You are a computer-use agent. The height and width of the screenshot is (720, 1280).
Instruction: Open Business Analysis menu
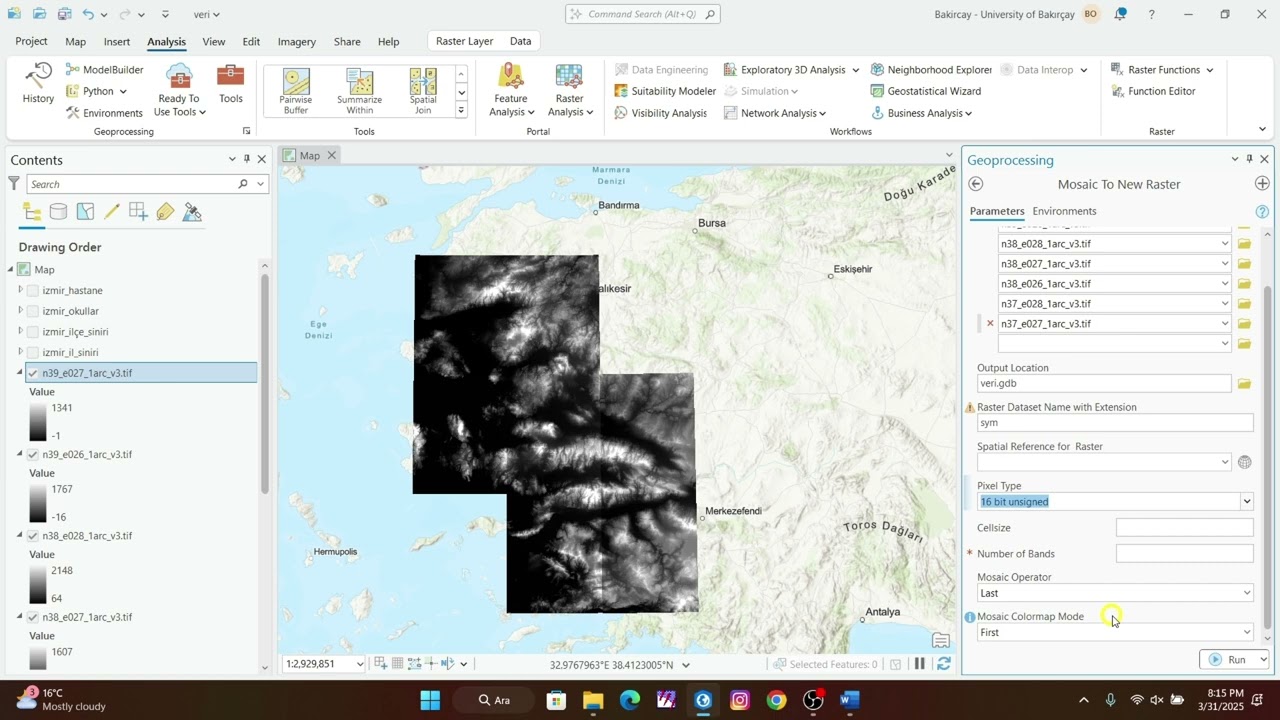click(x=922, y=113)
